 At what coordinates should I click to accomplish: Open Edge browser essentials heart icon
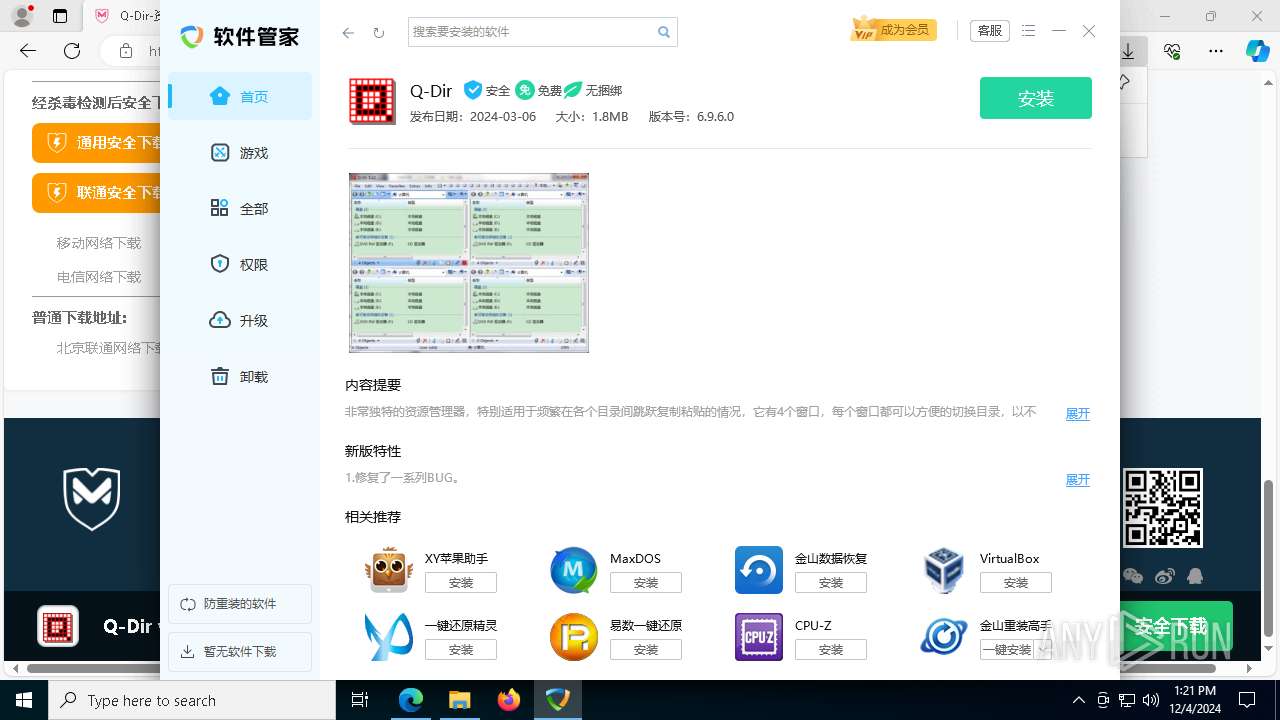(1172, 51)
